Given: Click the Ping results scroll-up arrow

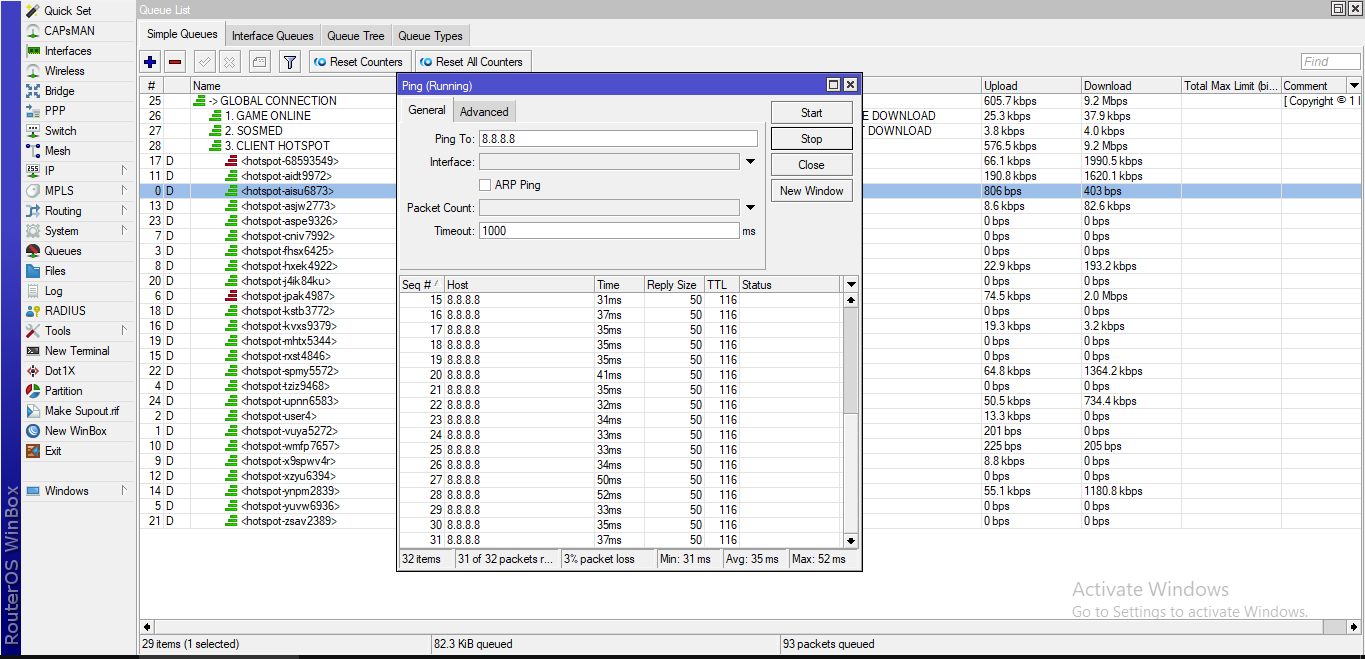Looking at the screenshot, I should (851, 300).
